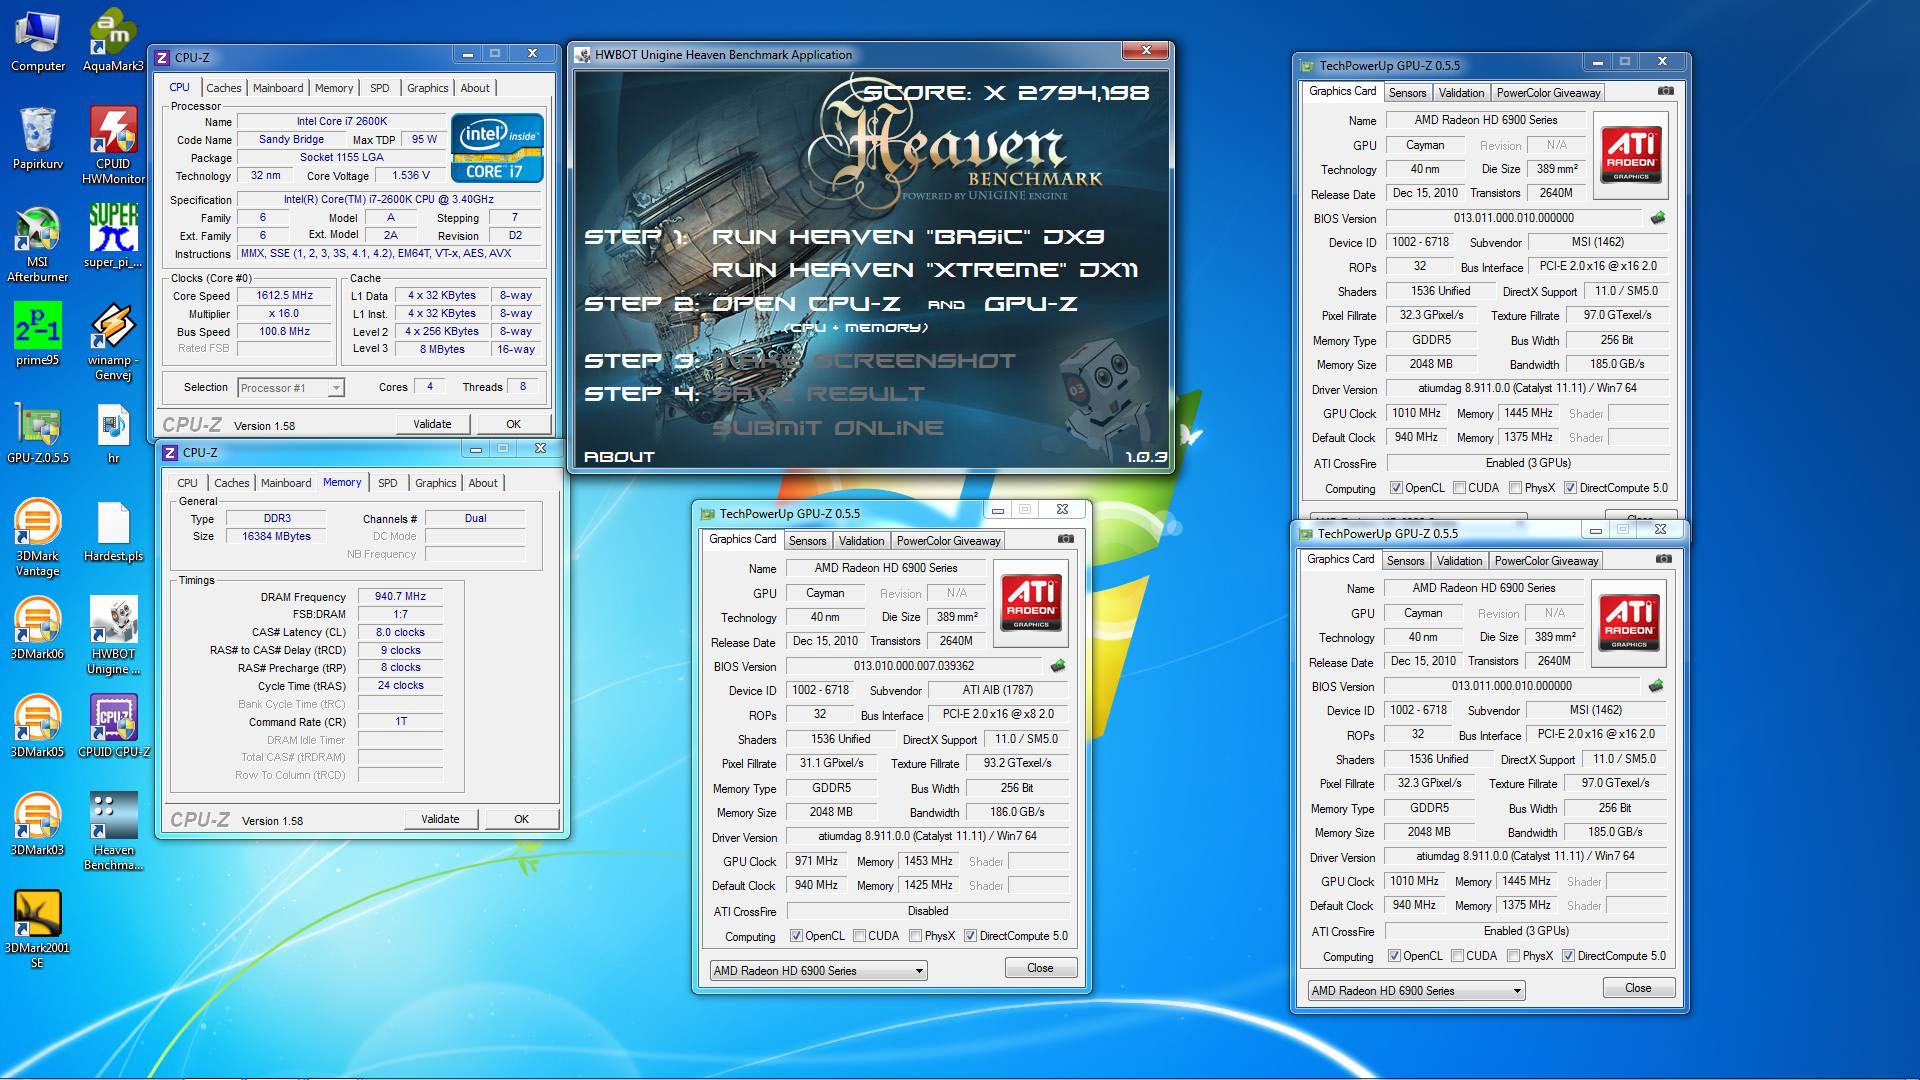Open AquaMark3 desktop shortcut
Image resolution: width=1920 pixels, height=1080 pixels.
tap(113, 42)
